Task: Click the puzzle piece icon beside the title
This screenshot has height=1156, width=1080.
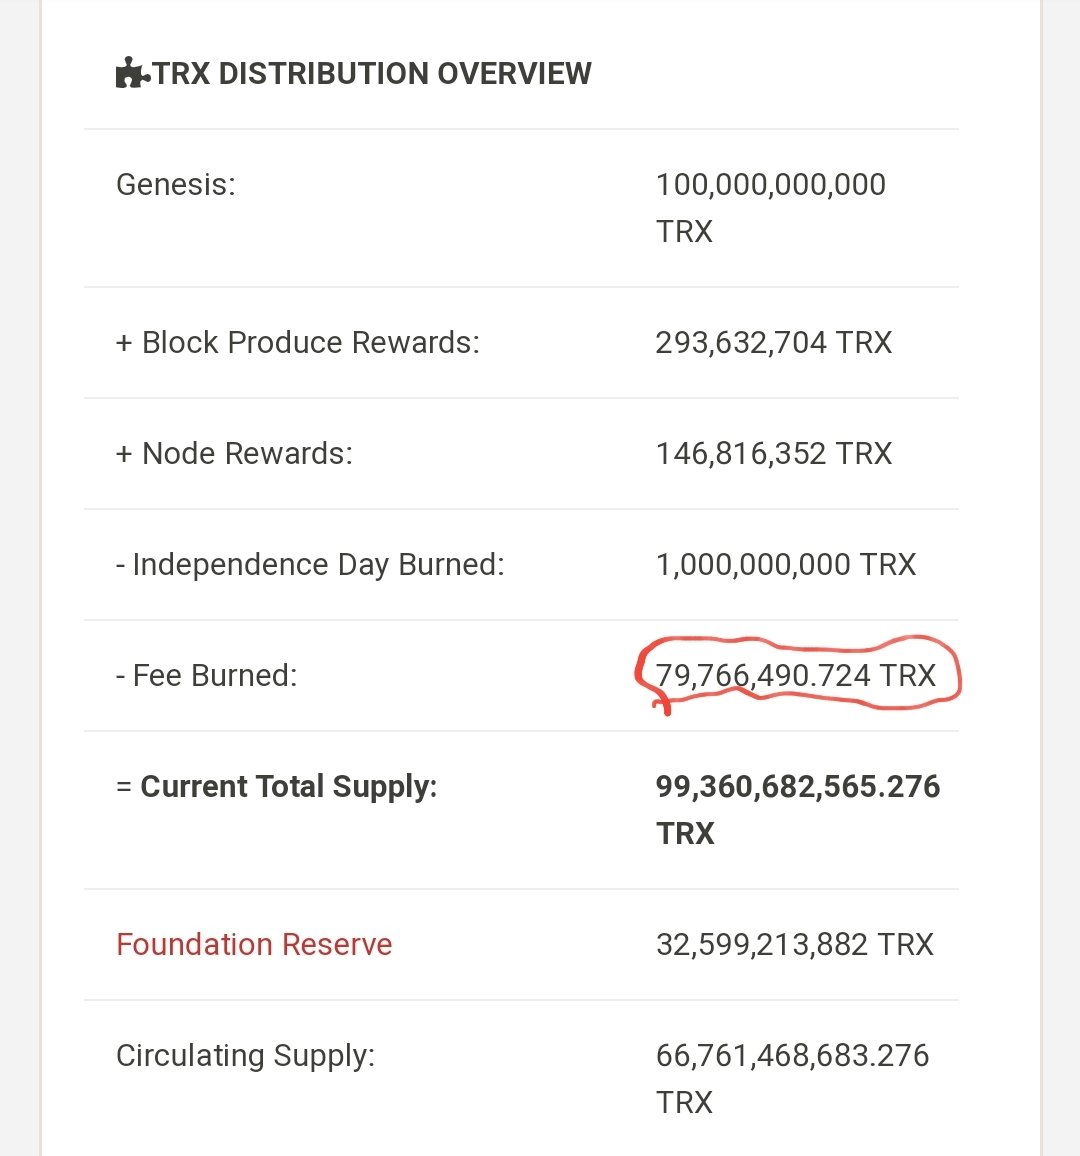Action: [131, 73]
